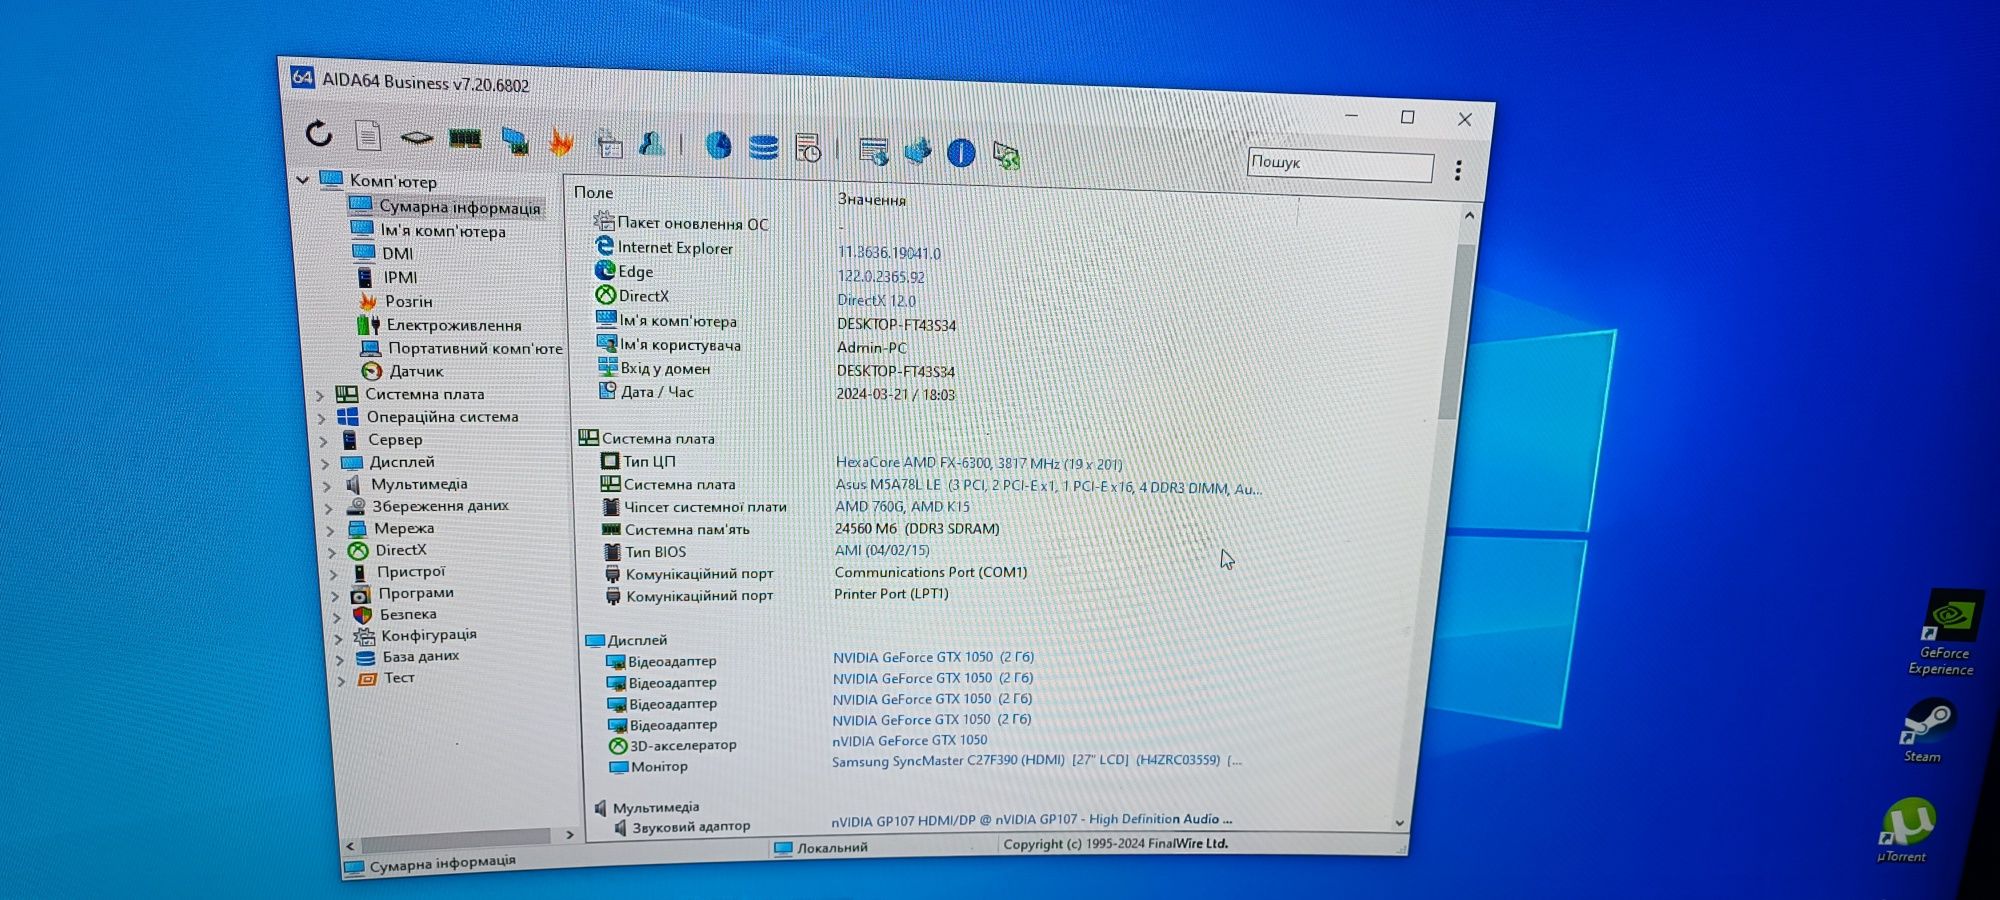
Task: Open the Report document icon in toolbar
Action: (368, 135)
